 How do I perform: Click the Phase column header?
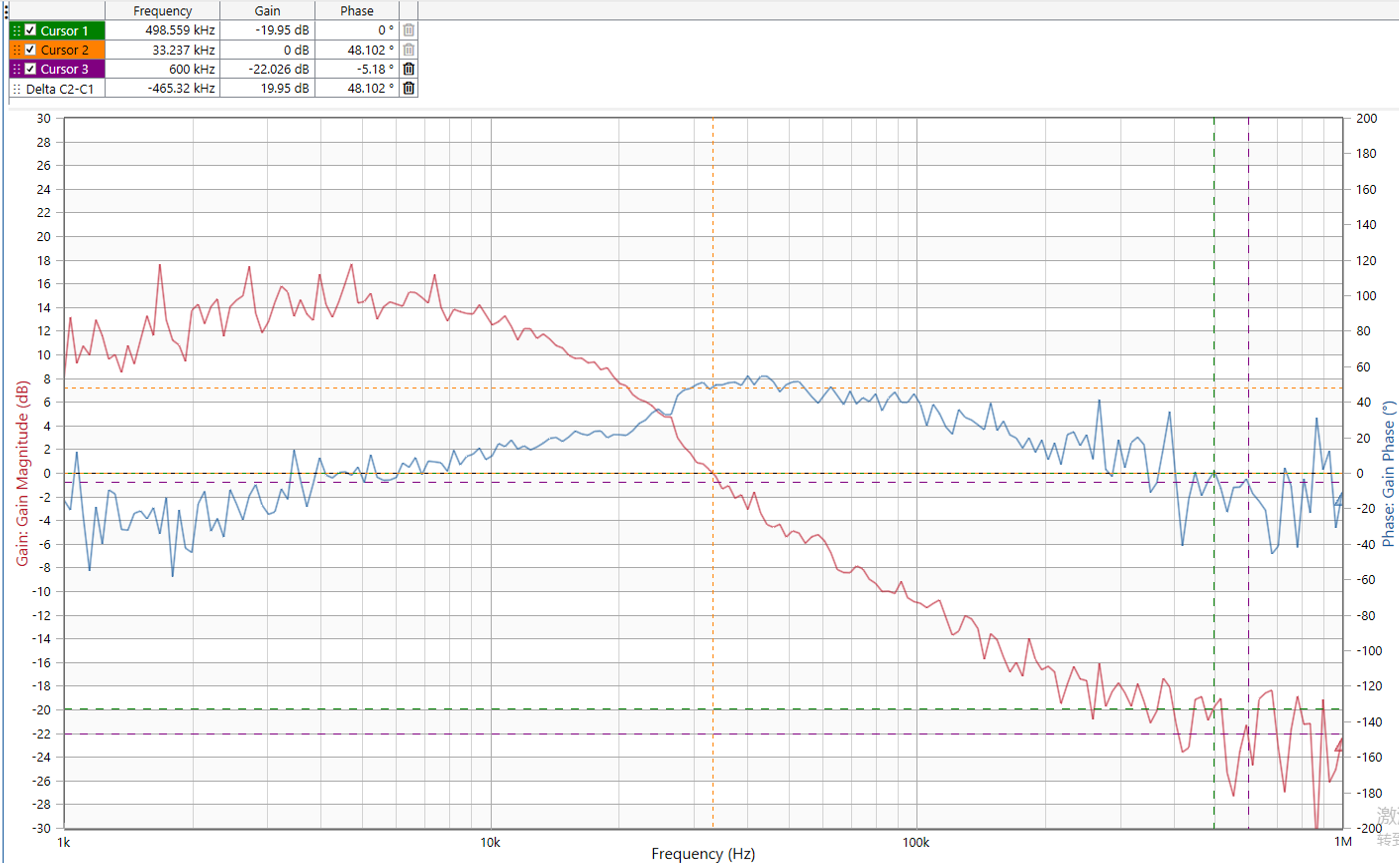click(356, 11)
